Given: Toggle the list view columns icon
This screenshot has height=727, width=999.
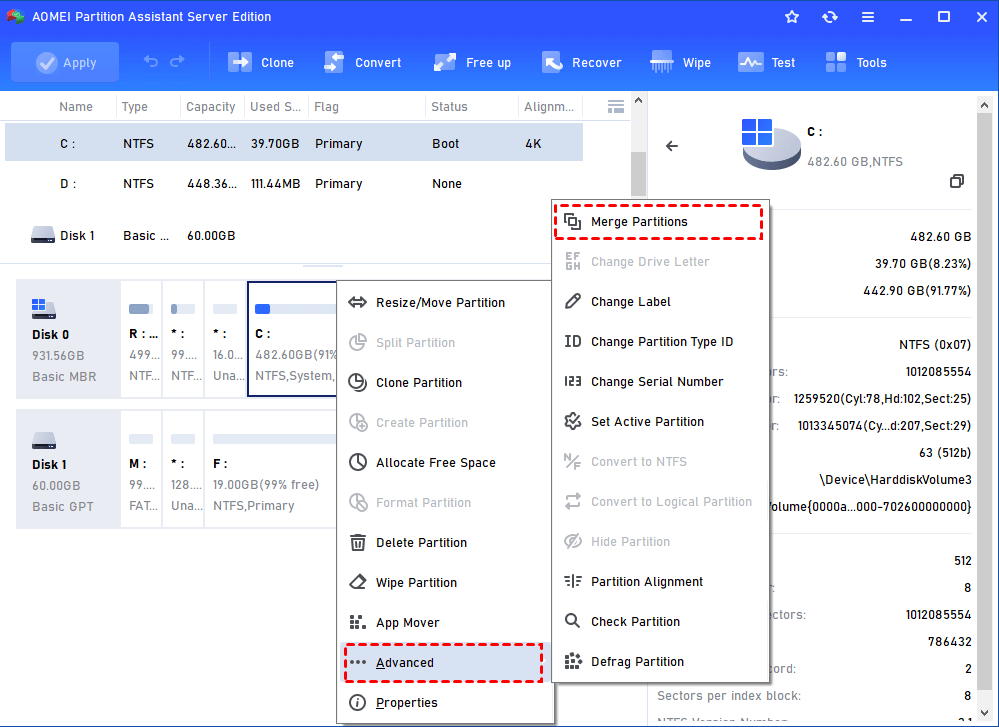Looking at the screenshot, I should [615, 106].
